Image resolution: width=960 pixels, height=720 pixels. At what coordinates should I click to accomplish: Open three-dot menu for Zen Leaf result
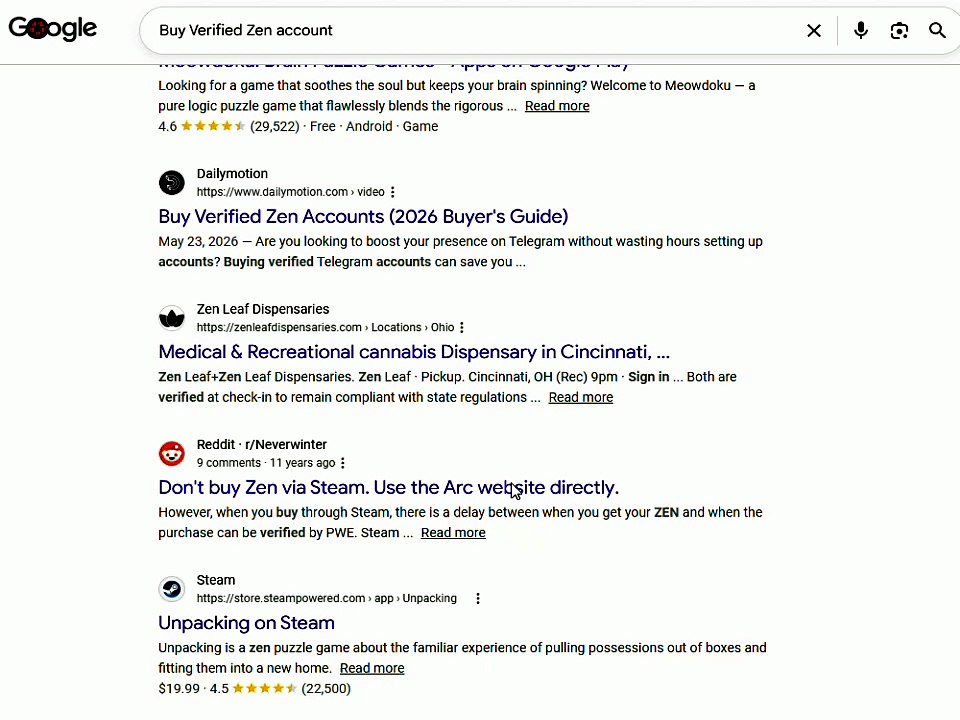point(462,328)
